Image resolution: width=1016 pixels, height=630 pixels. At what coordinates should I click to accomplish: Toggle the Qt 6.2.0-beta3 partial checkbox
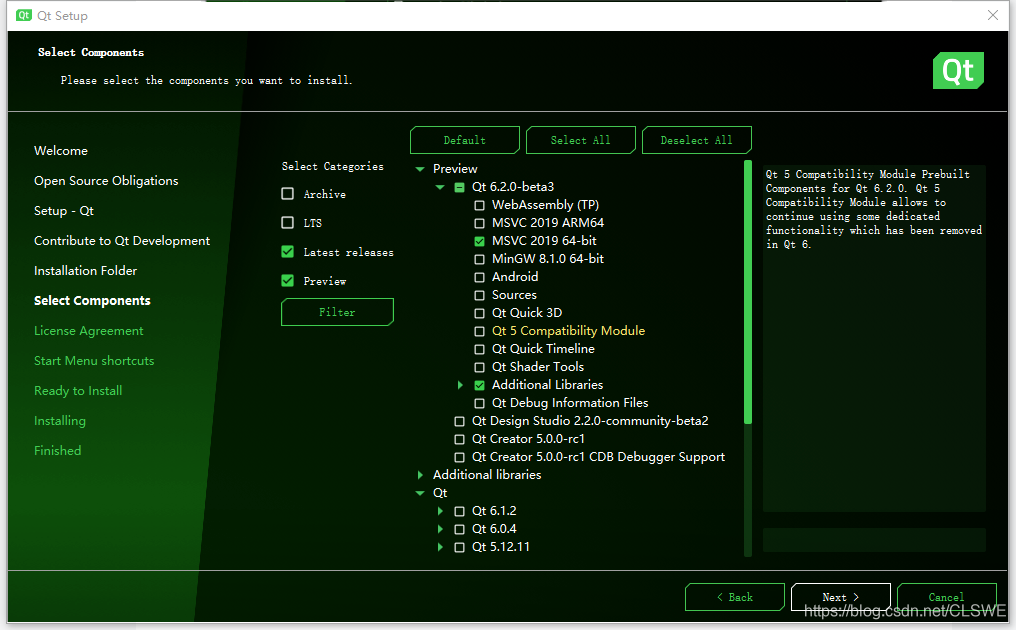tap(459, 187)
